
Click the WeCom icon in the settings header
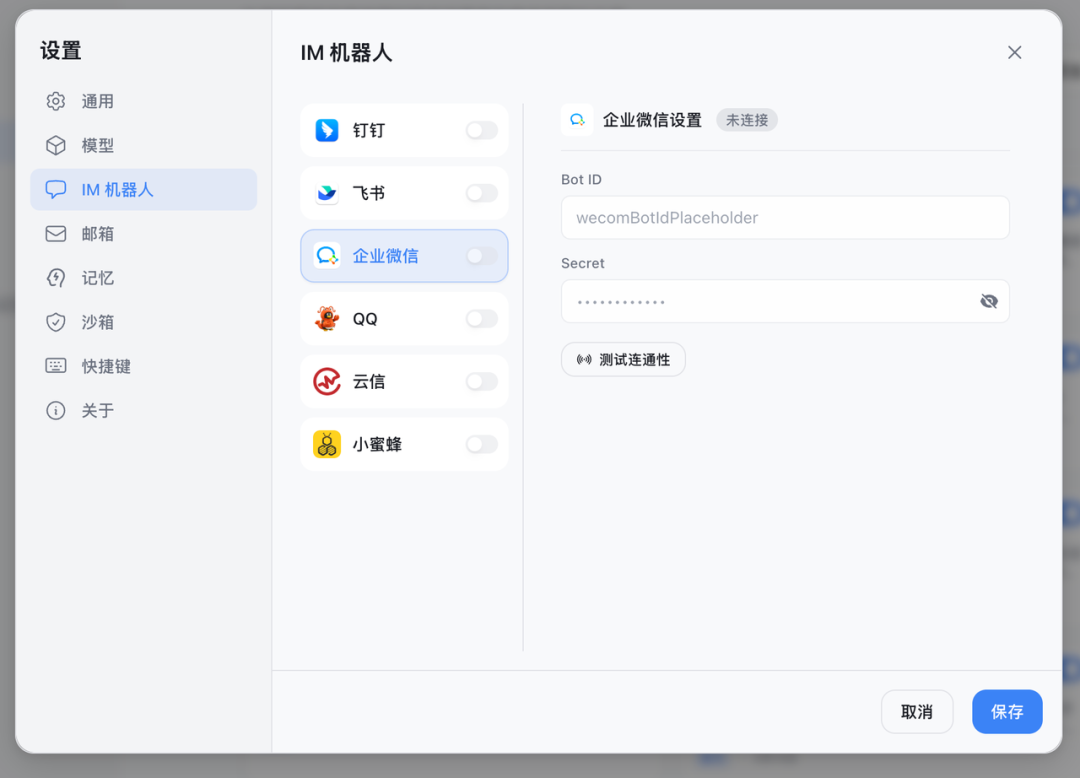577,120
